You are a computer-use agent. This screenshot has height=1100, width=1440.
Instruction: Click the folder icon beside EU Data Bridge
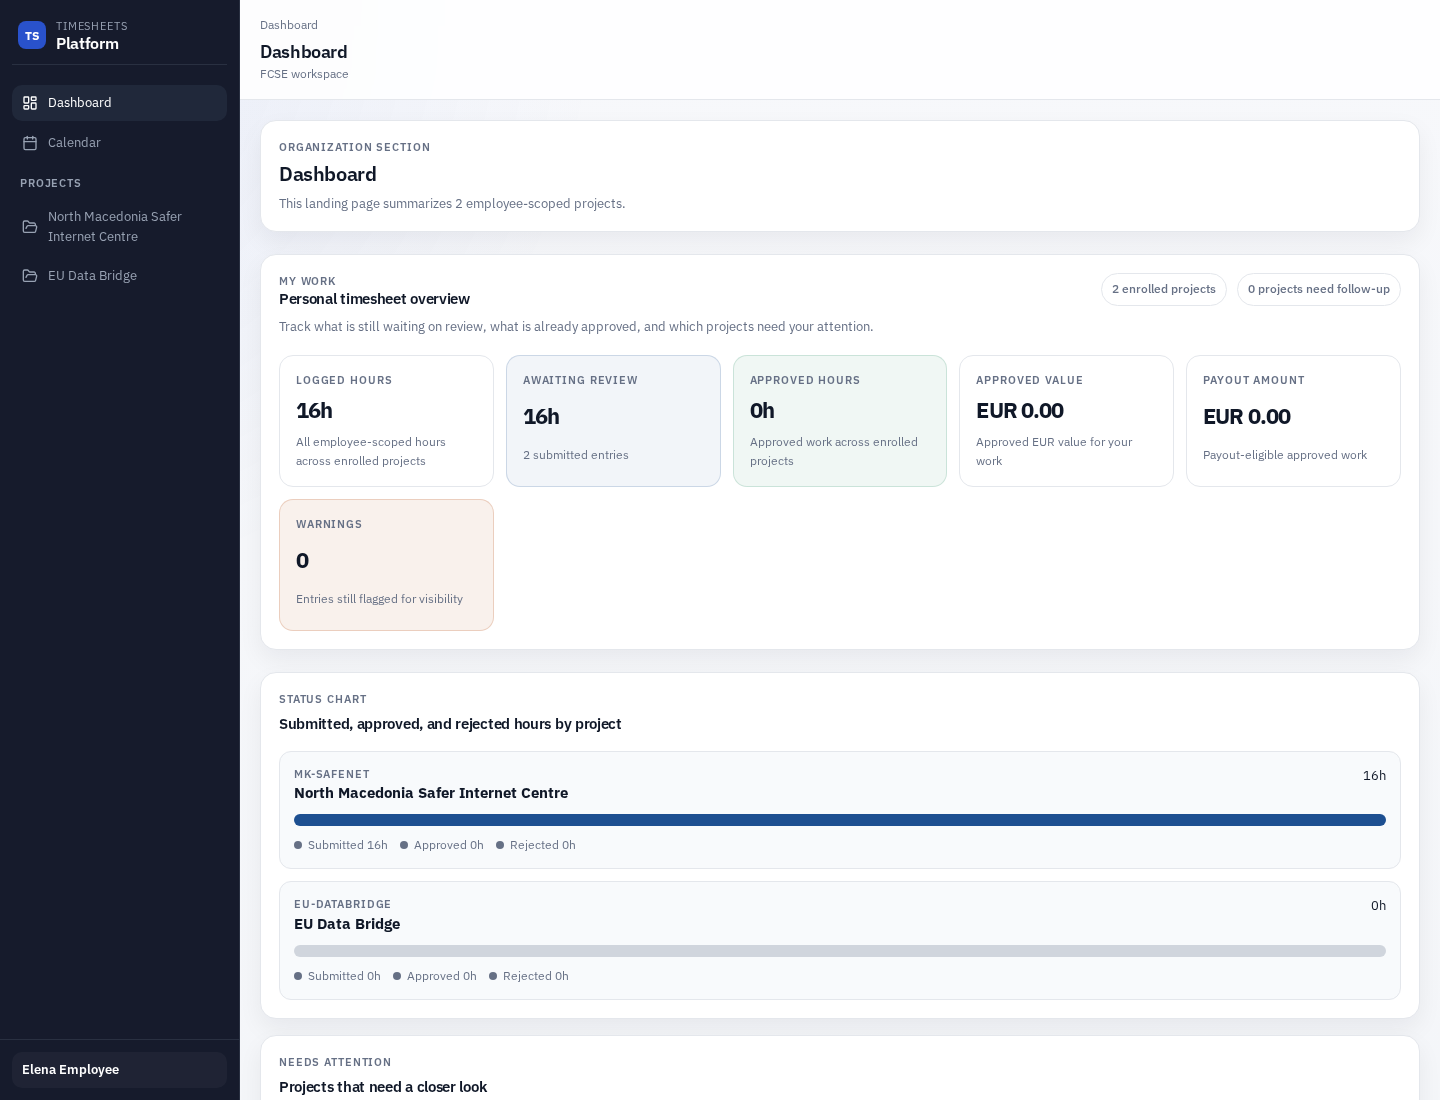pyautogui.click(x=31, y=275)
